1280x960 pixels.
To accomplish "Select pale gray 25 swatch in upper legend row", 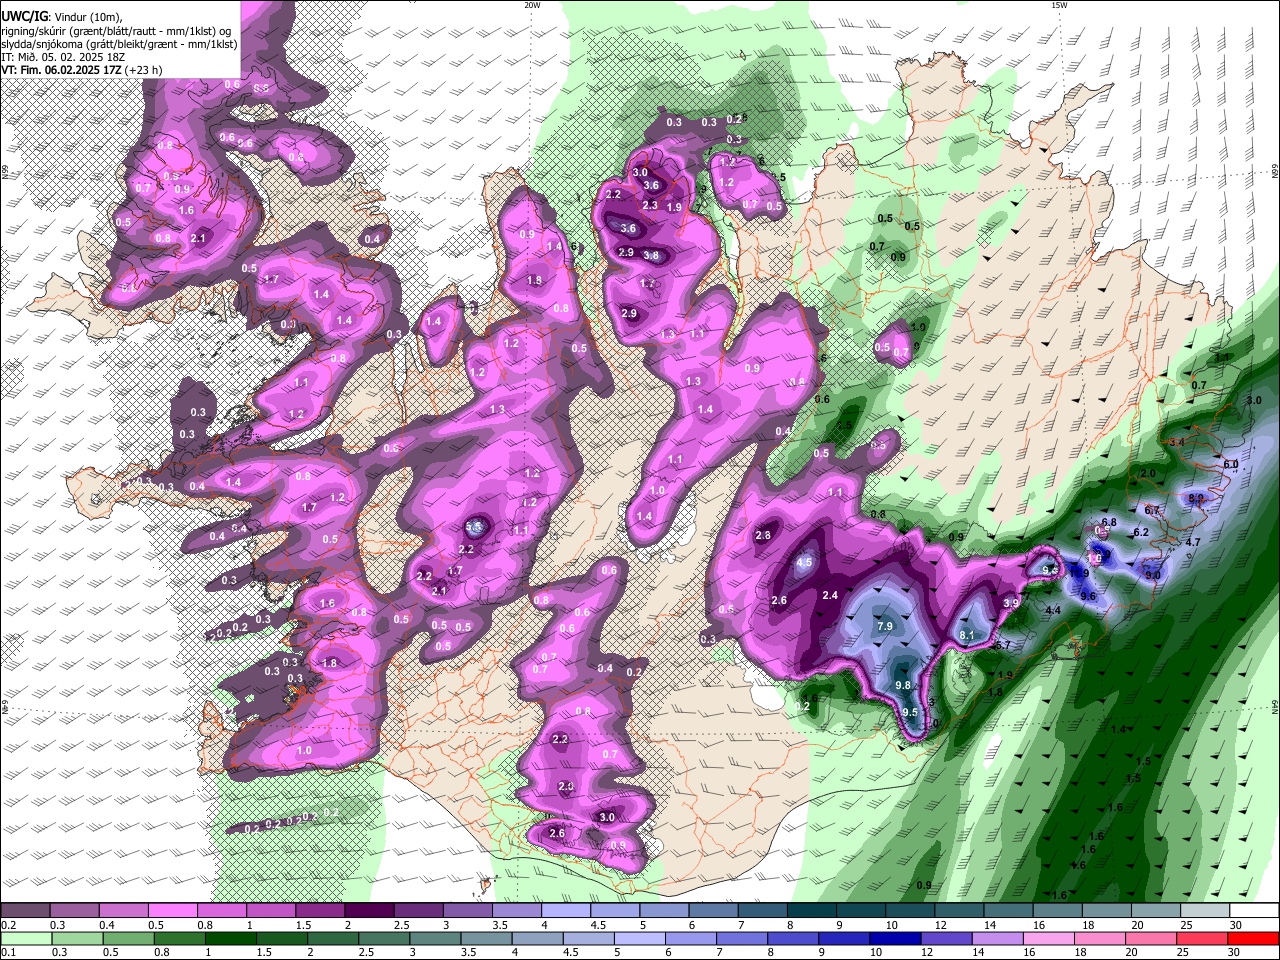I will [x=1205, y=910].
